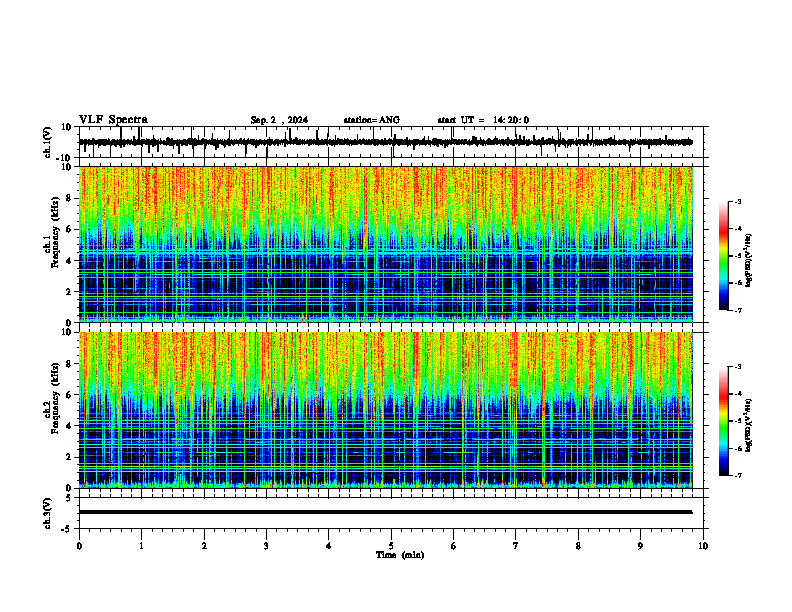This screenshot has width=792, height=612.
Task: Click the time axis tick label "2"
Action: pos(204,546)
